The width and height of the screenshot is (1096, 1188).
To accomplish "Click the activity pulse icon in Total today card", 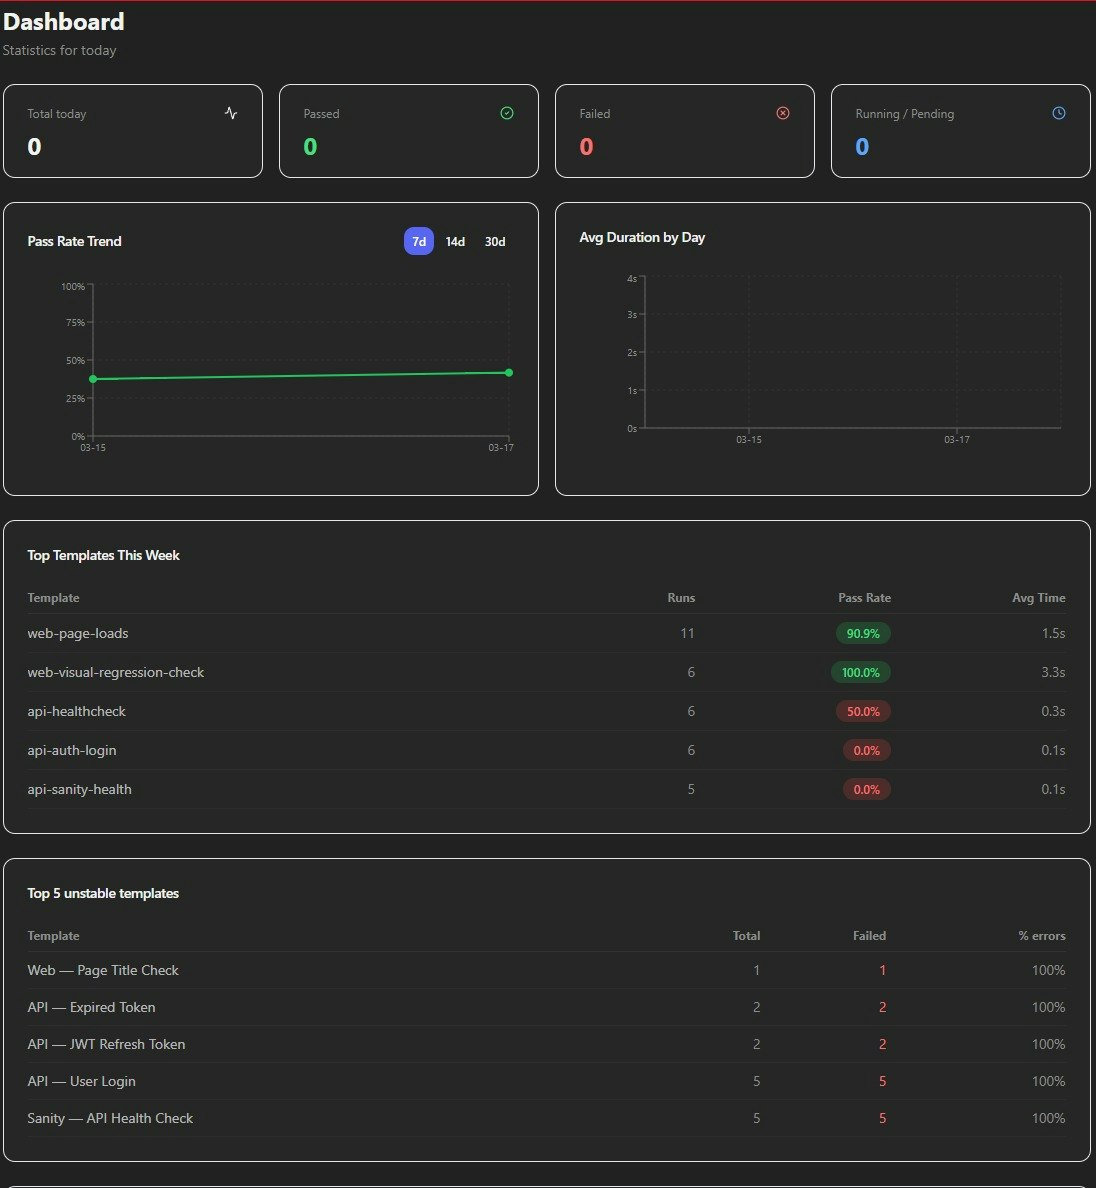I will 231,113.
